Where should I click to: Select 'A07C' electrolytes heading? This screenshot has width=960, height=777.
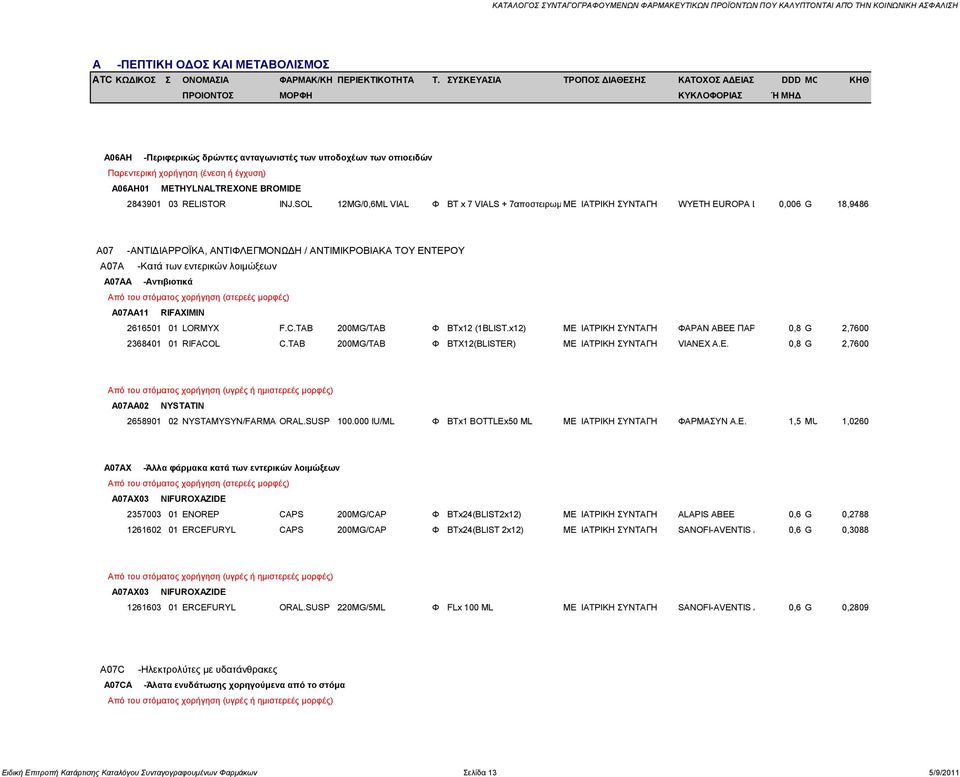[189, 670]
